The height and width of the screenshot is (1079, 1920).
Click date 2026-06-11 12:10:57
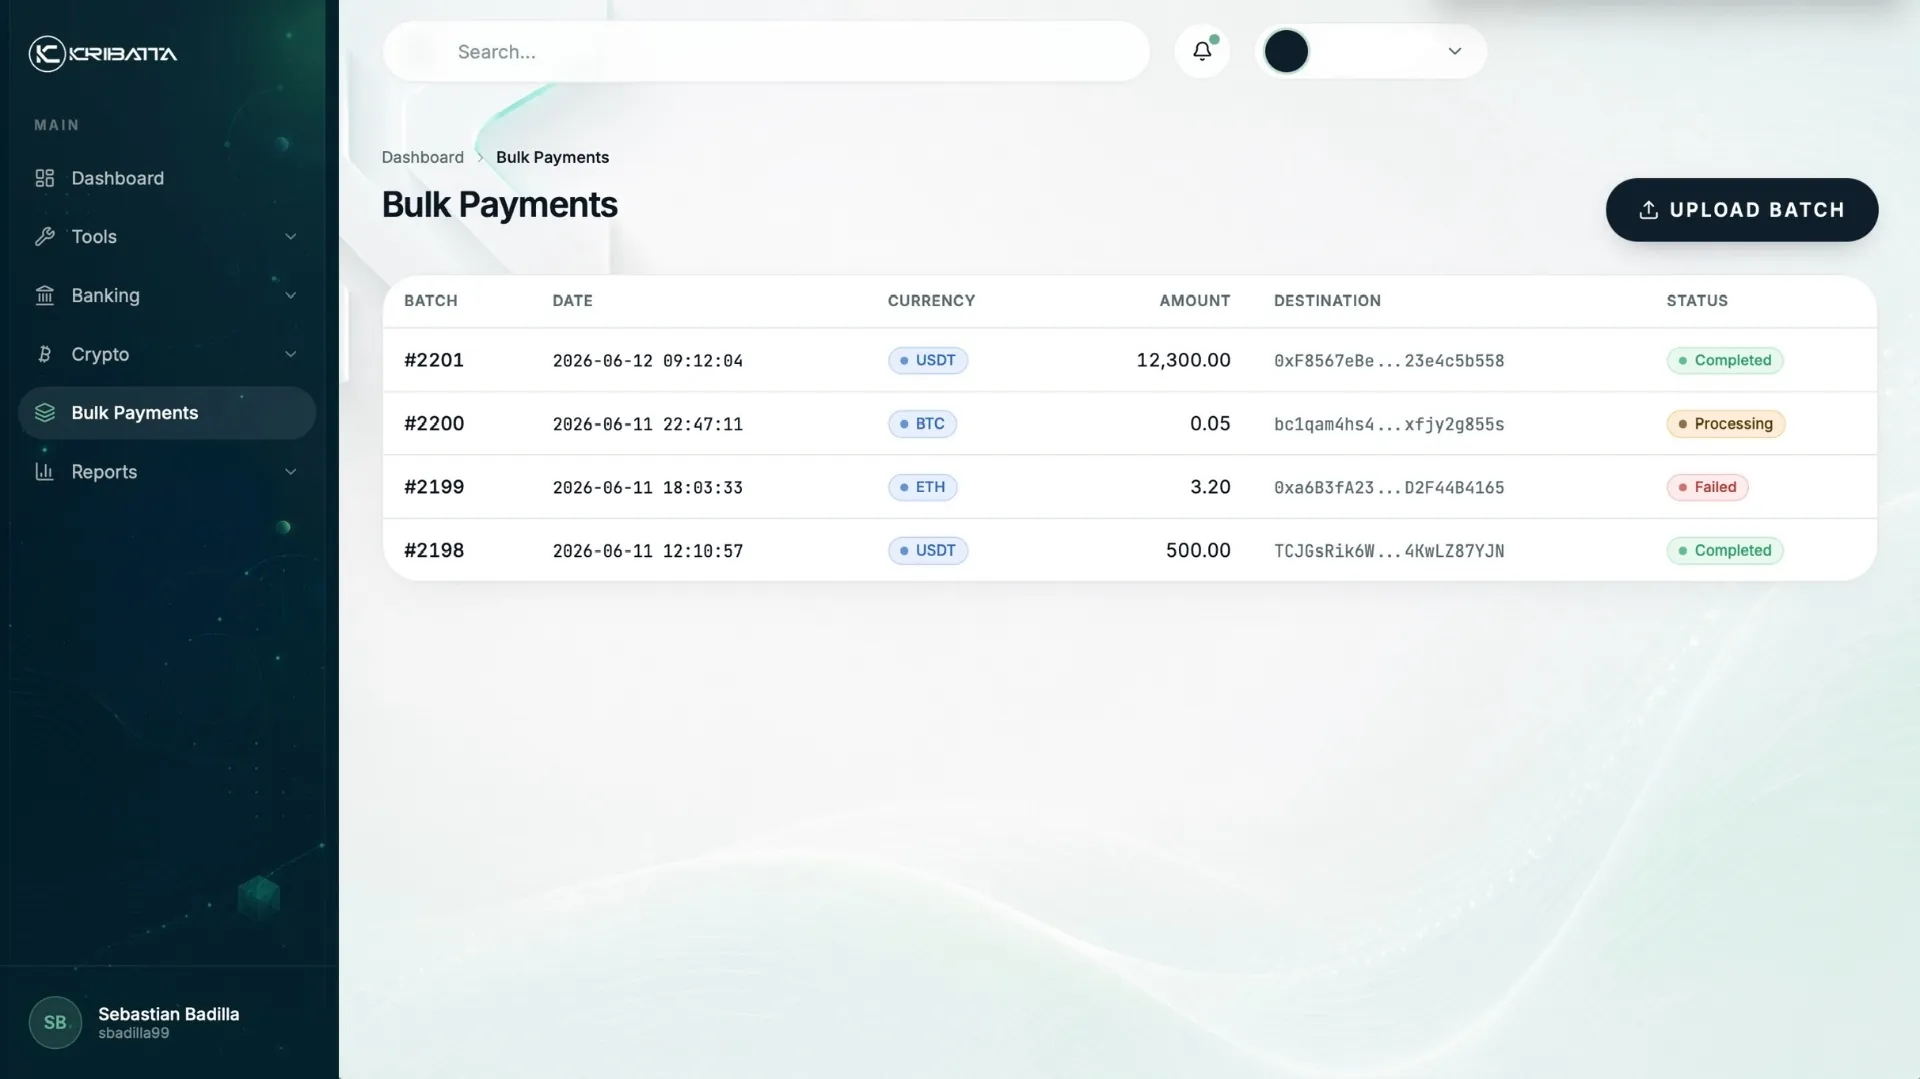point(648,551)
